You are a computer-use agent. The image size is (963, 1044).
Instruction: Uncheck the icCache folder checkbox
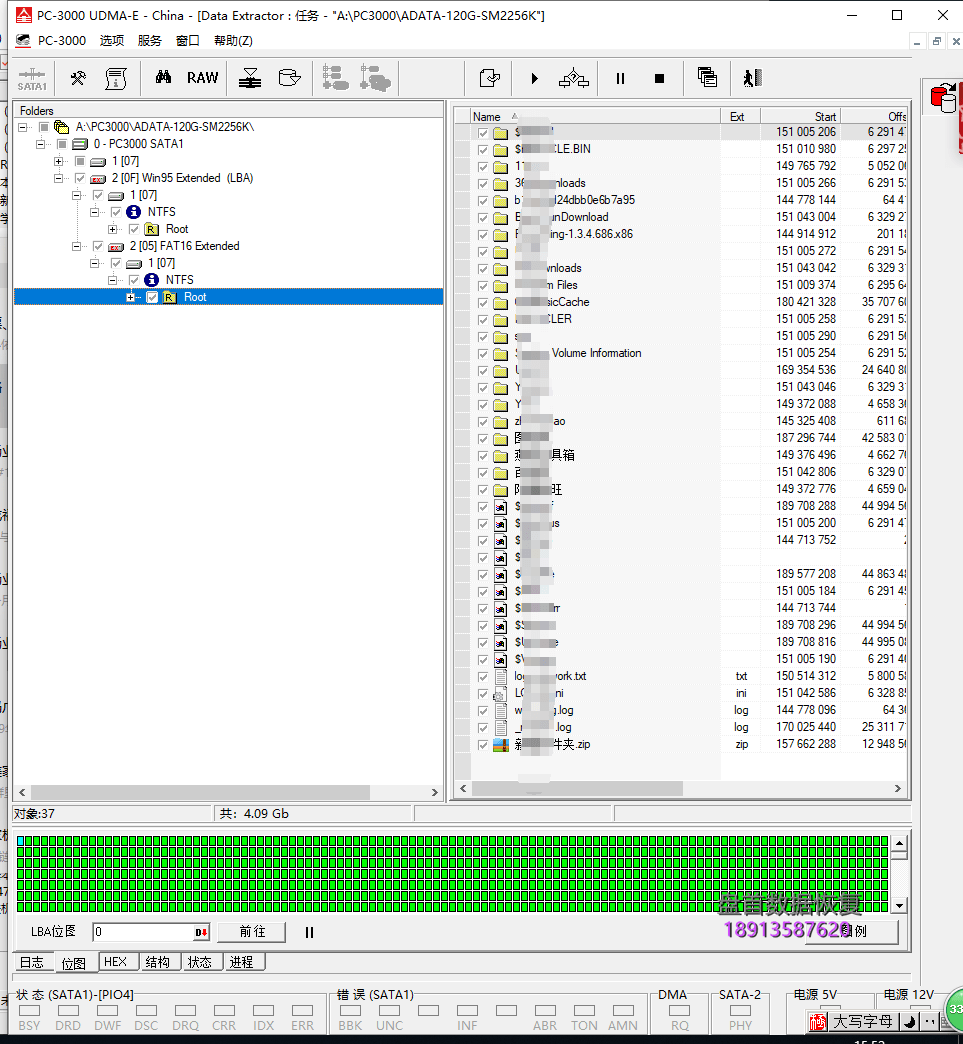point(483,303)
